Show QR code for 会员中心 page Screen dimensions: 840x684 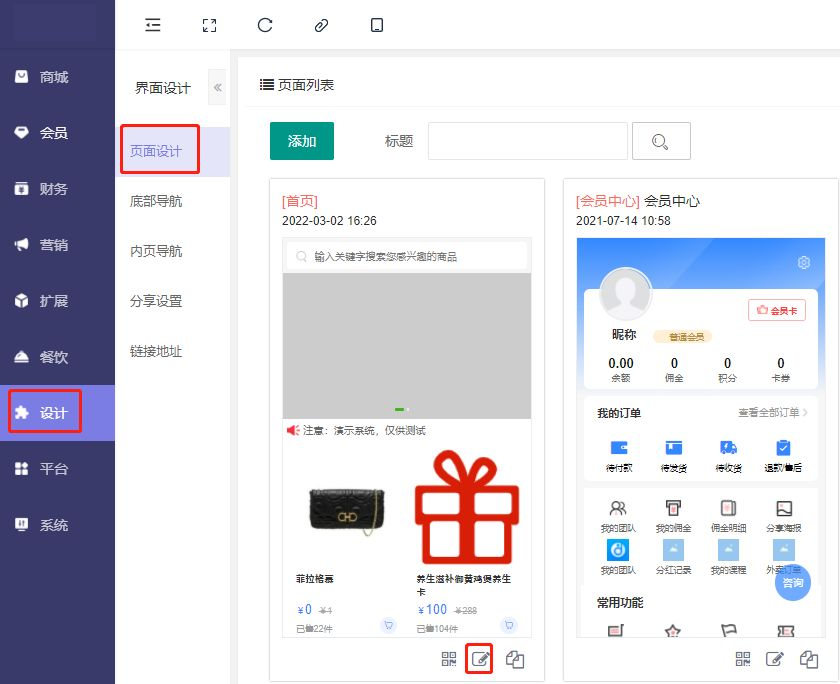click(x=743, y=659)
